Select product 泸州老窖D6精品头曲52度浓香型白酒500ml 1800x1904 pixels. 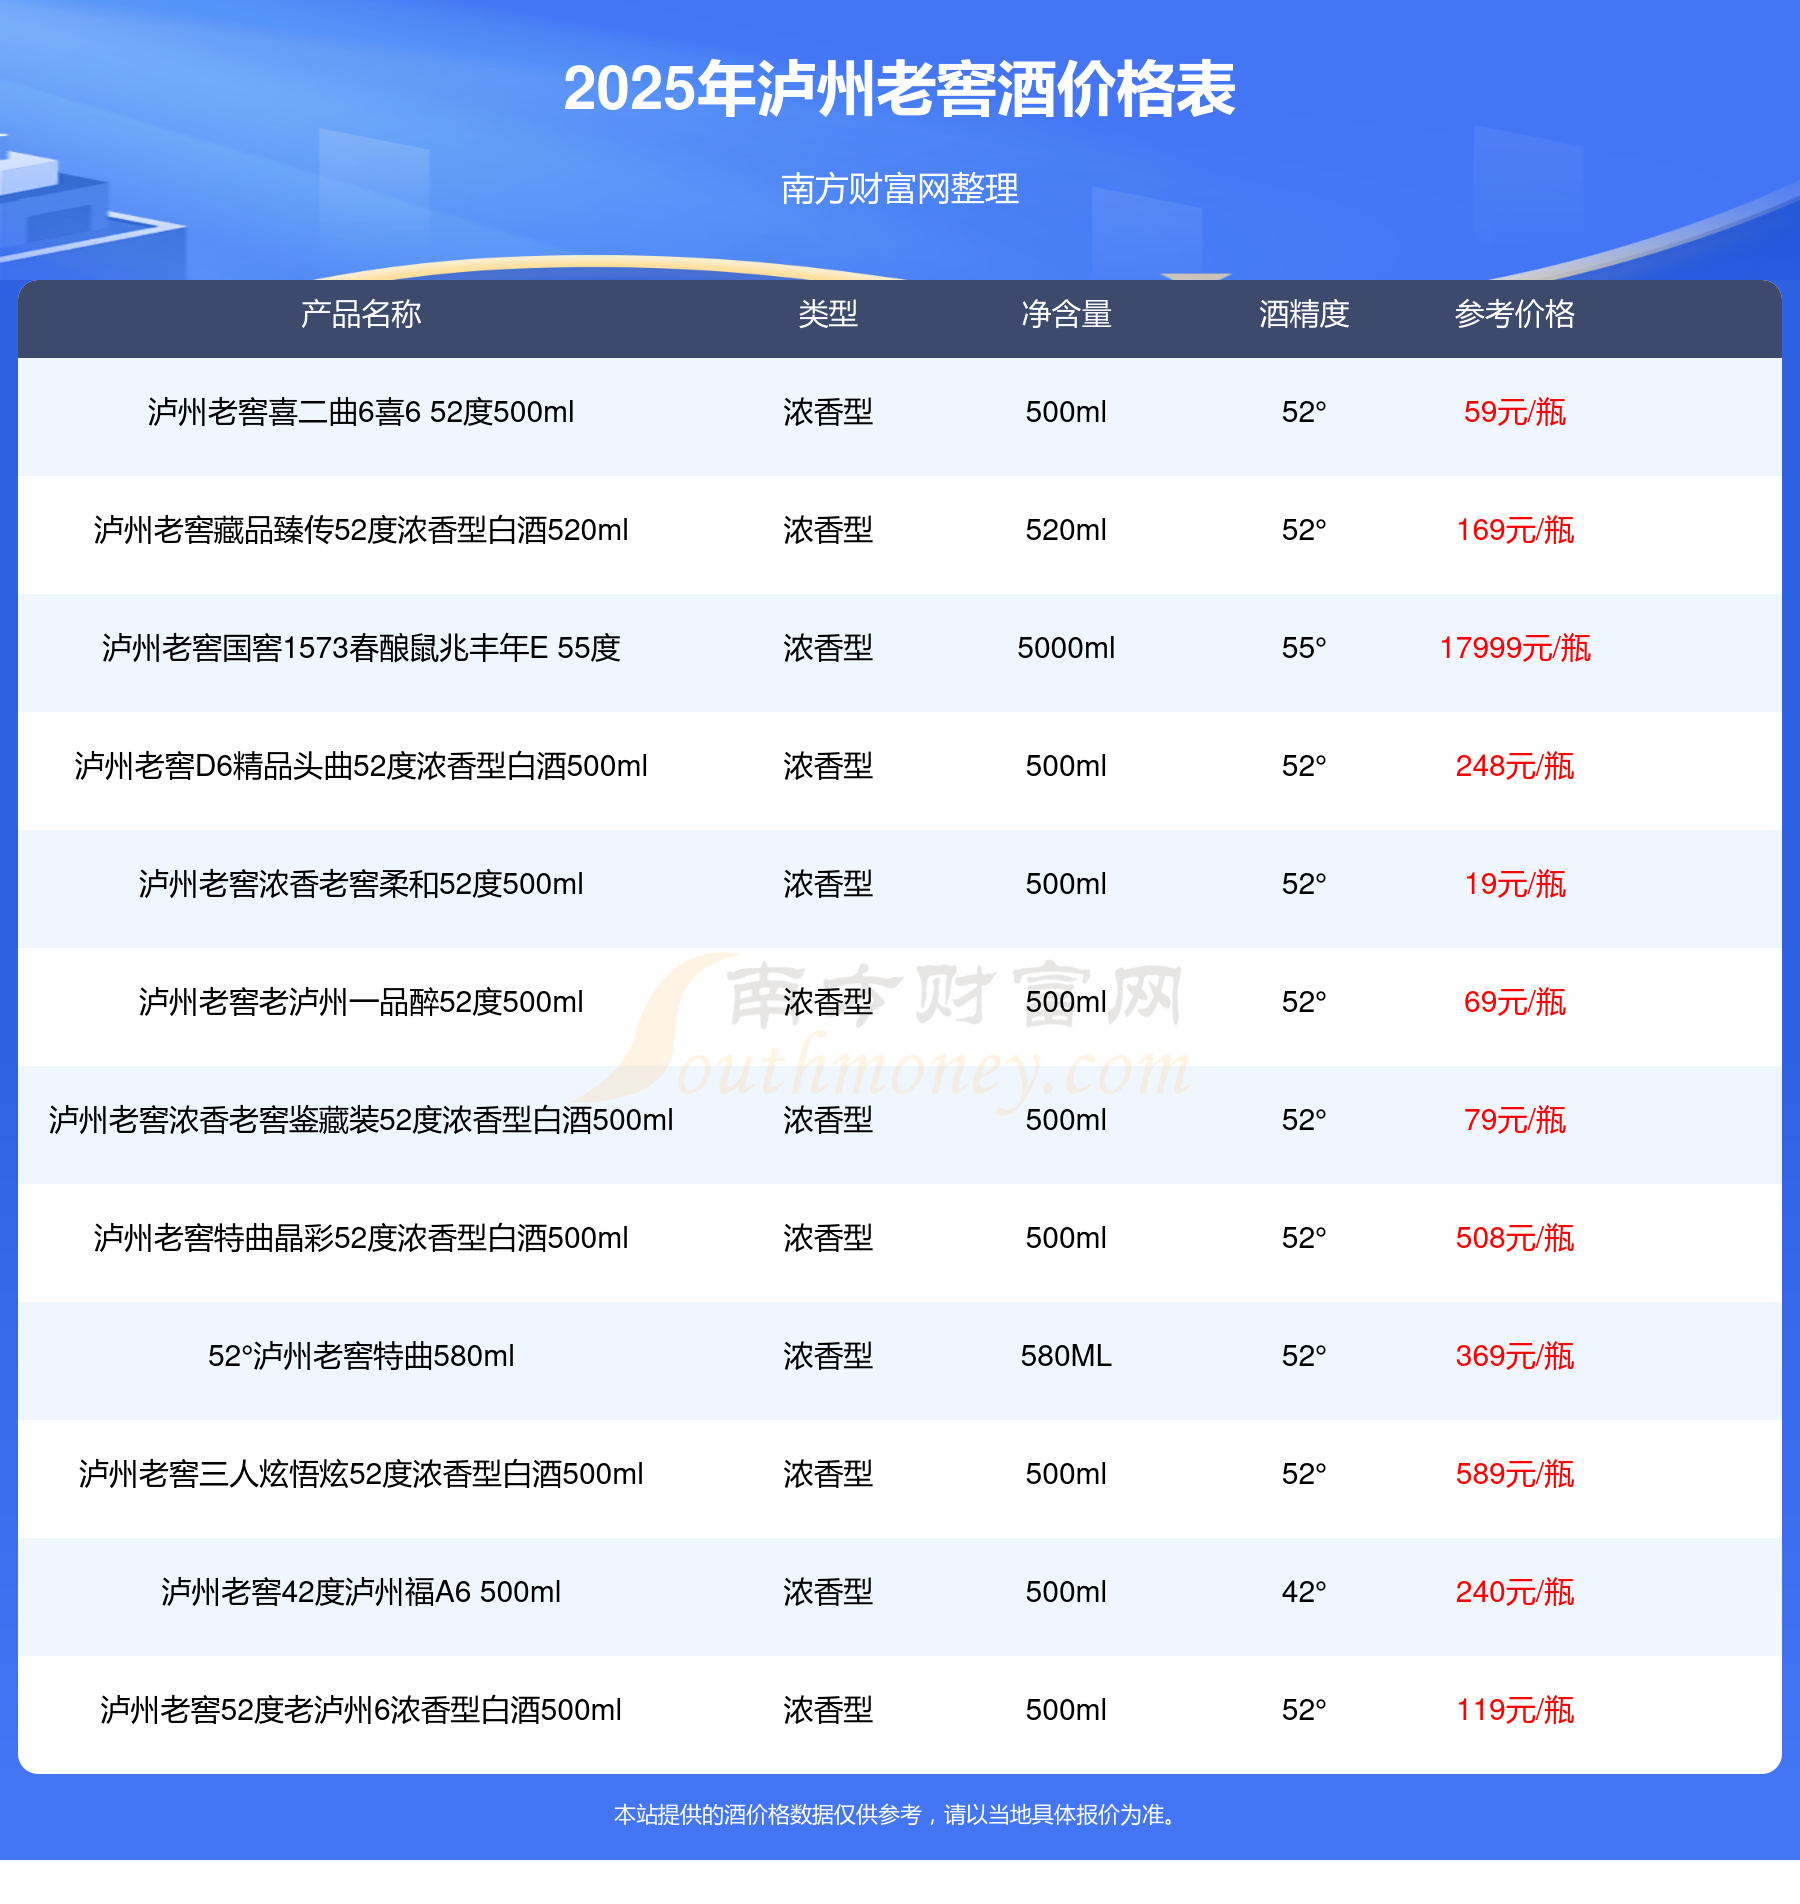pyautogui.click(x=361, y=766)
